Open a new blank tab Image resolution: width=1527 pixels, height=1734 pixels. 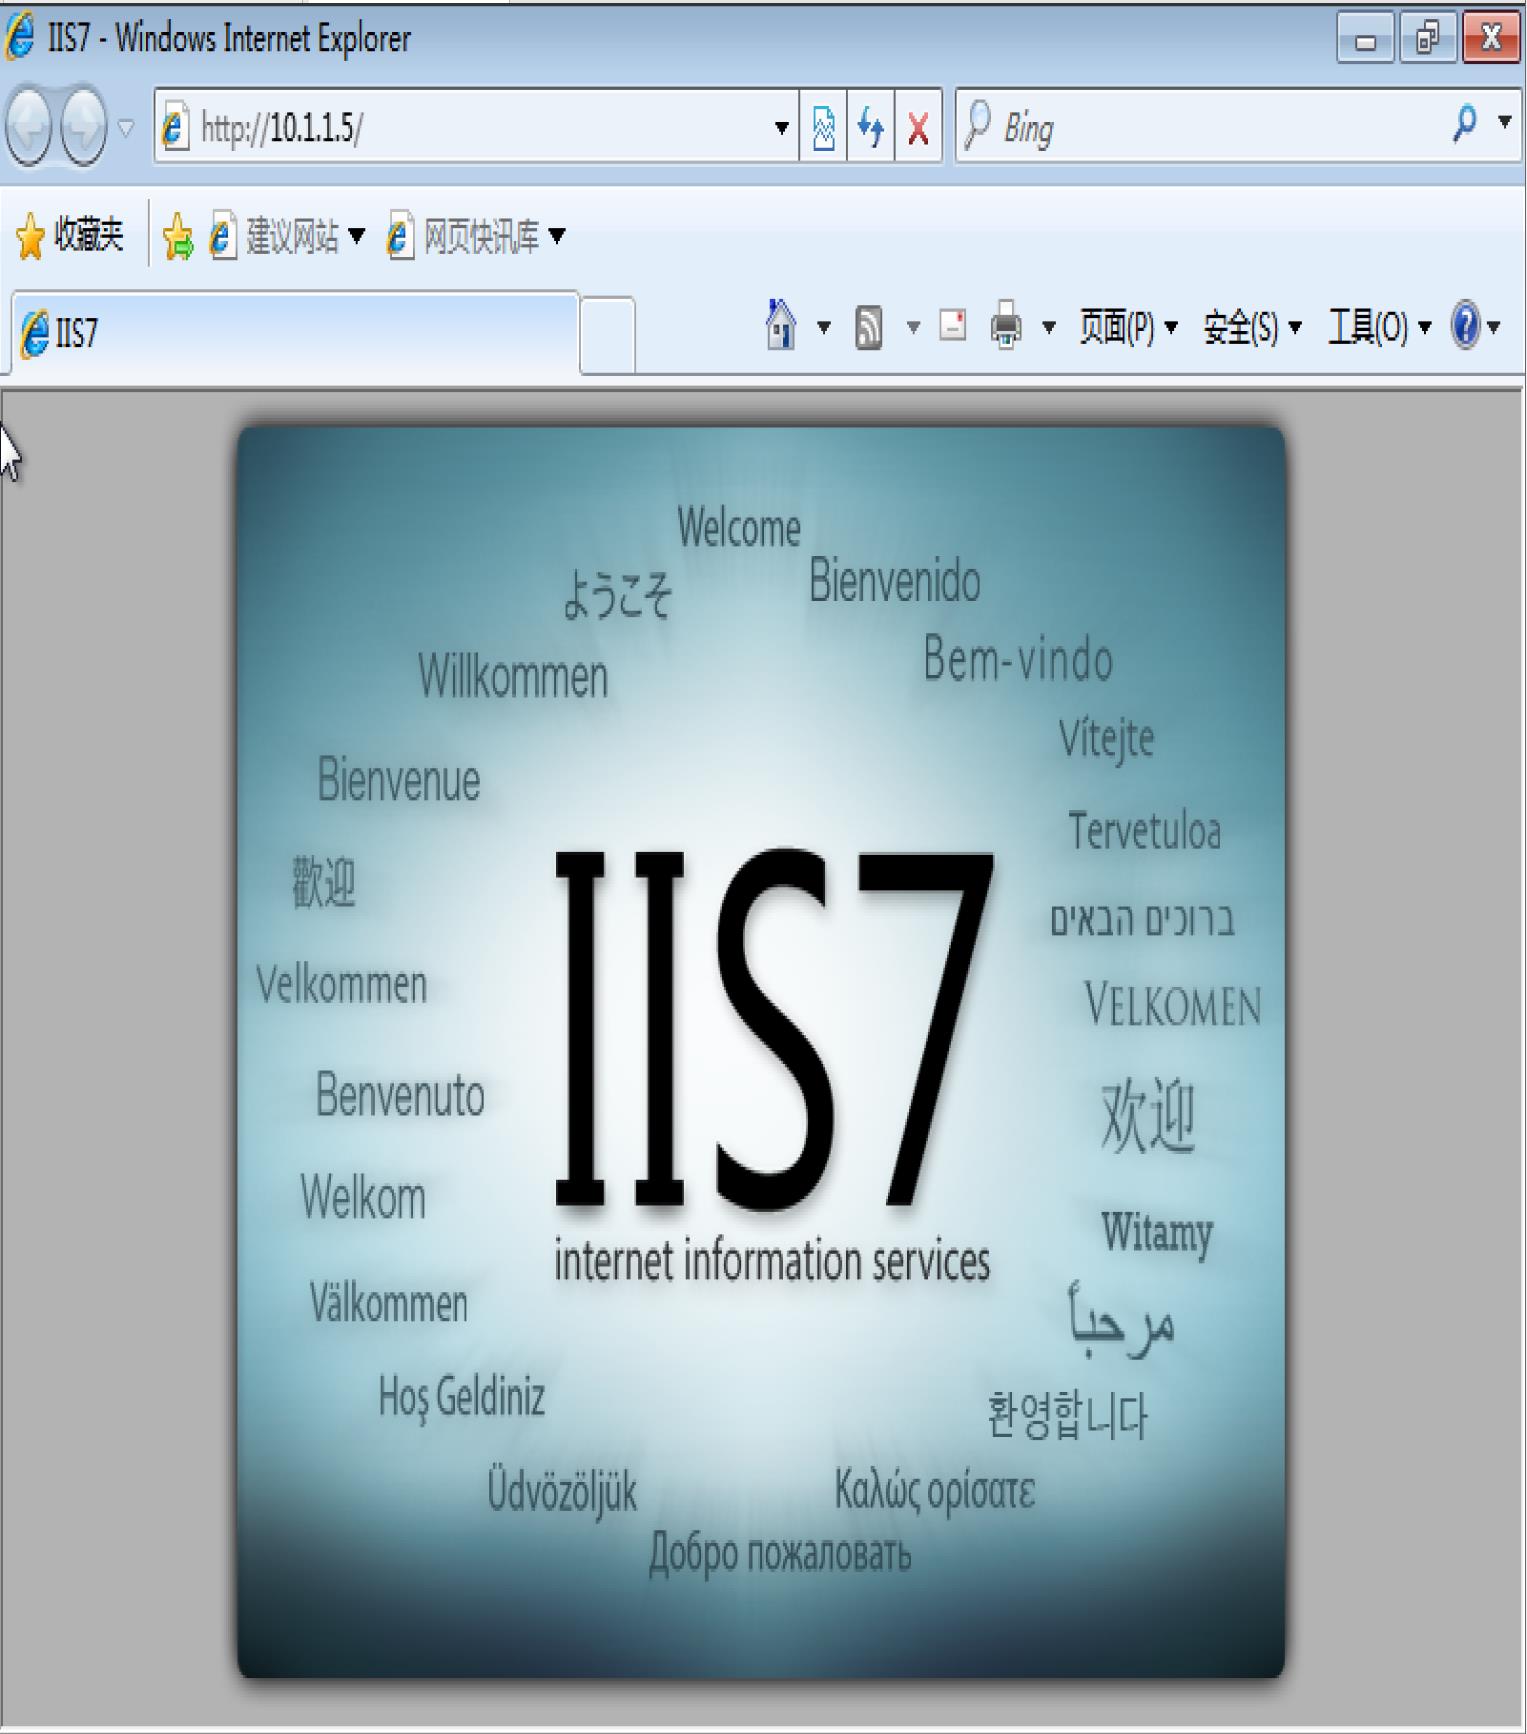click(607, 335)
